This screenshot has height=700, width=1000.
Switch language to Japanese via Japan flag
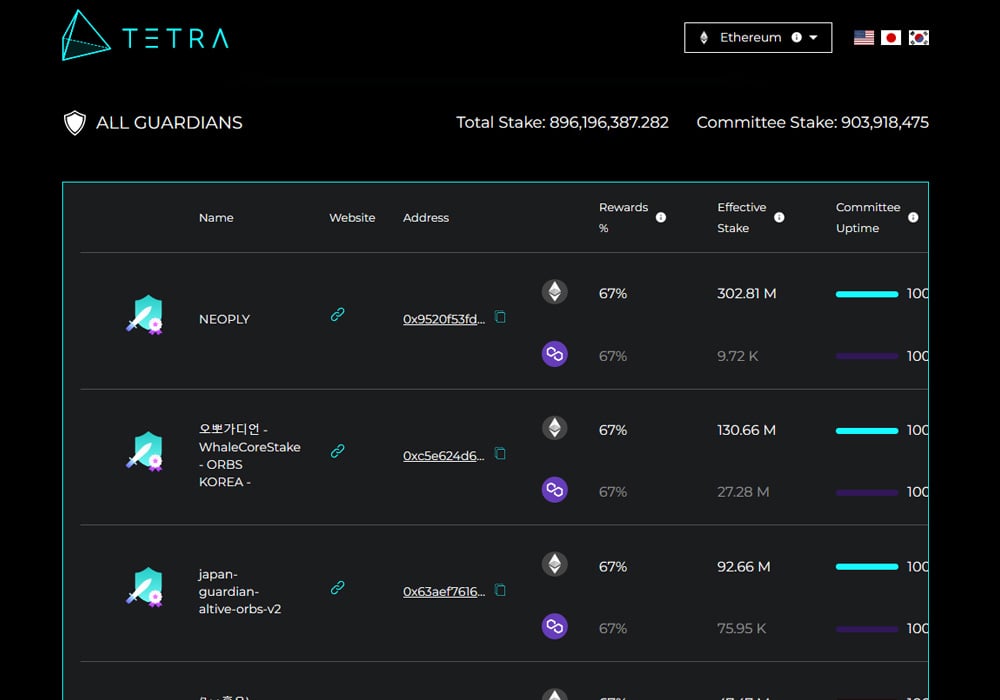tap(891, 38)
